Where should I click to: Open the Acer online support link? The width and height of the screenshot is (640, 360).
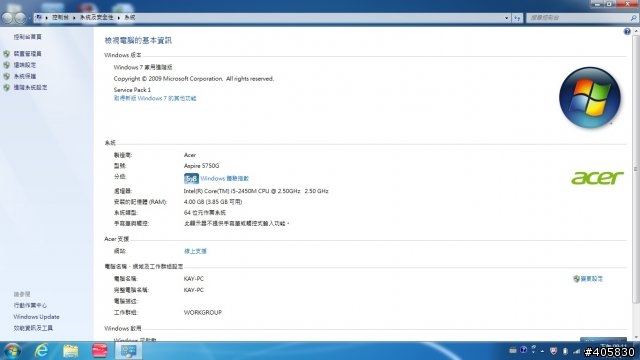195,251
